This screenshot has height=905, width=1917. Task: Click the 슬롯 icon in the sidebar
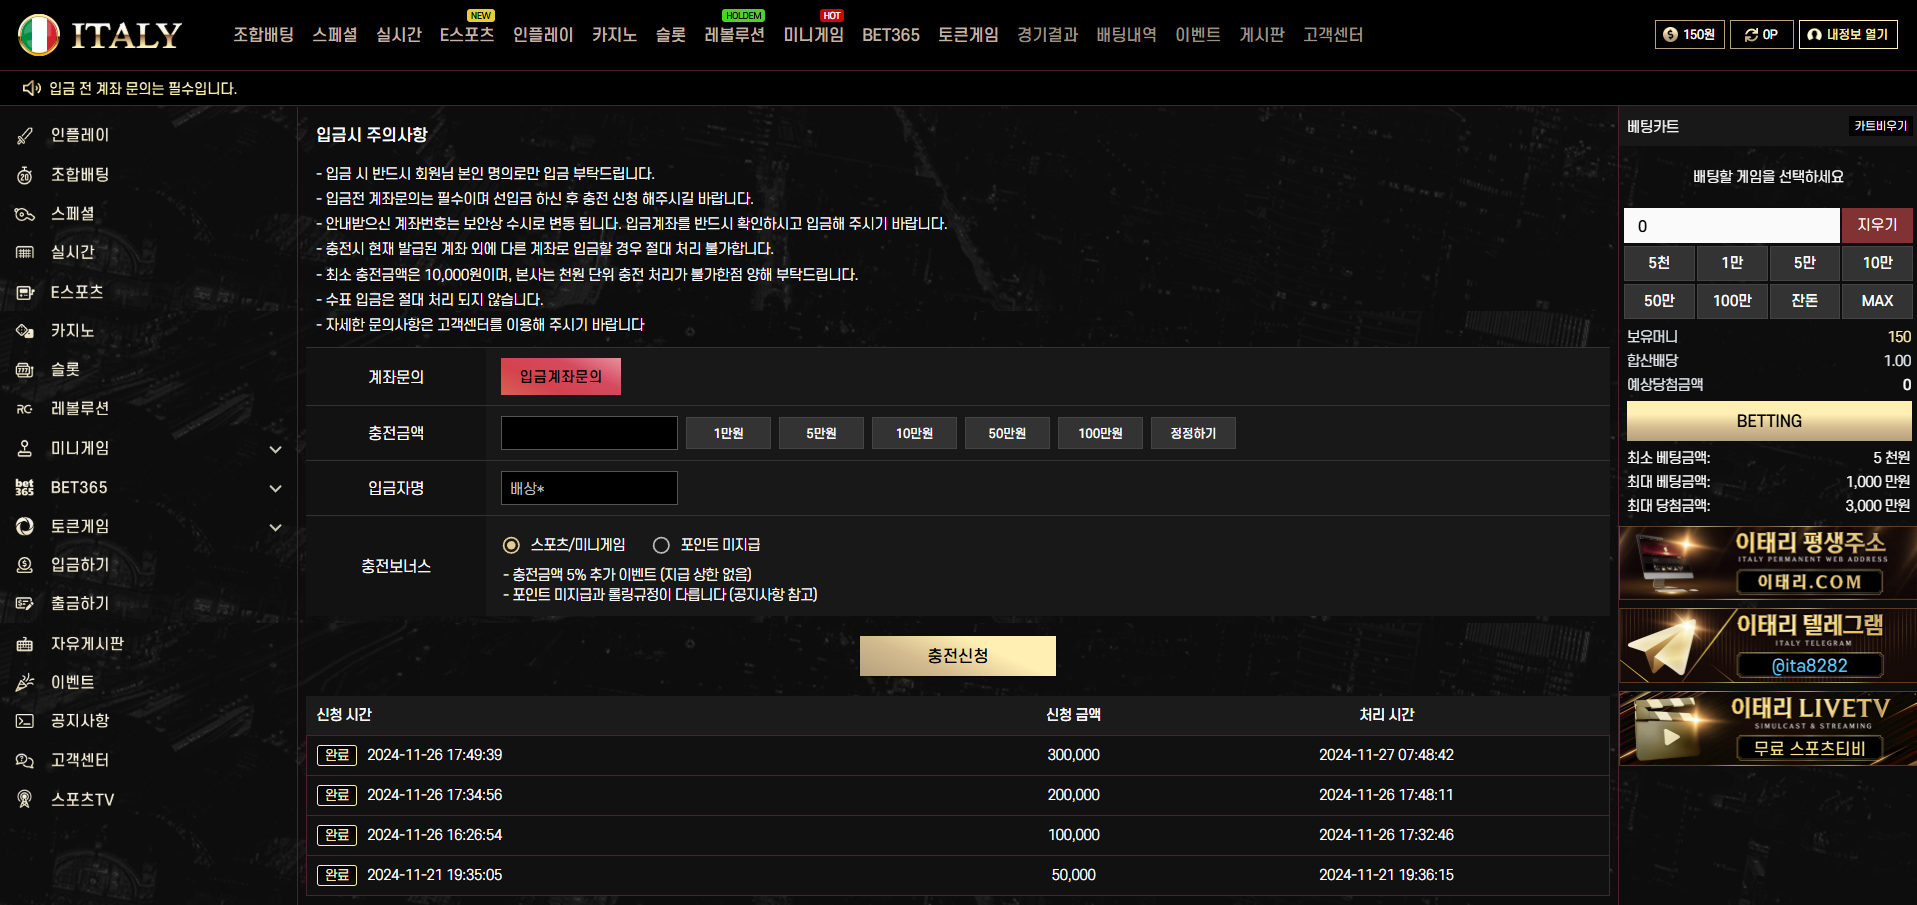pos(25,370)
